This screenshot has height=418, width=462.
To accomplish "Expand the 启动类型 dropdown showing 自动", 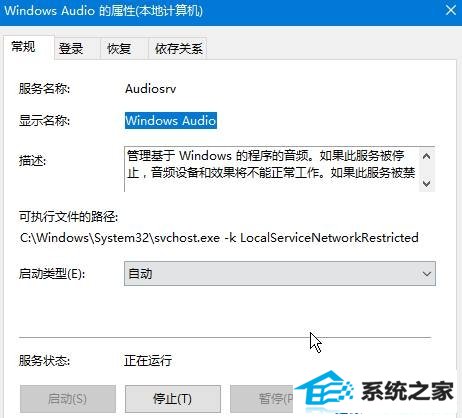I will coord(280,274).
